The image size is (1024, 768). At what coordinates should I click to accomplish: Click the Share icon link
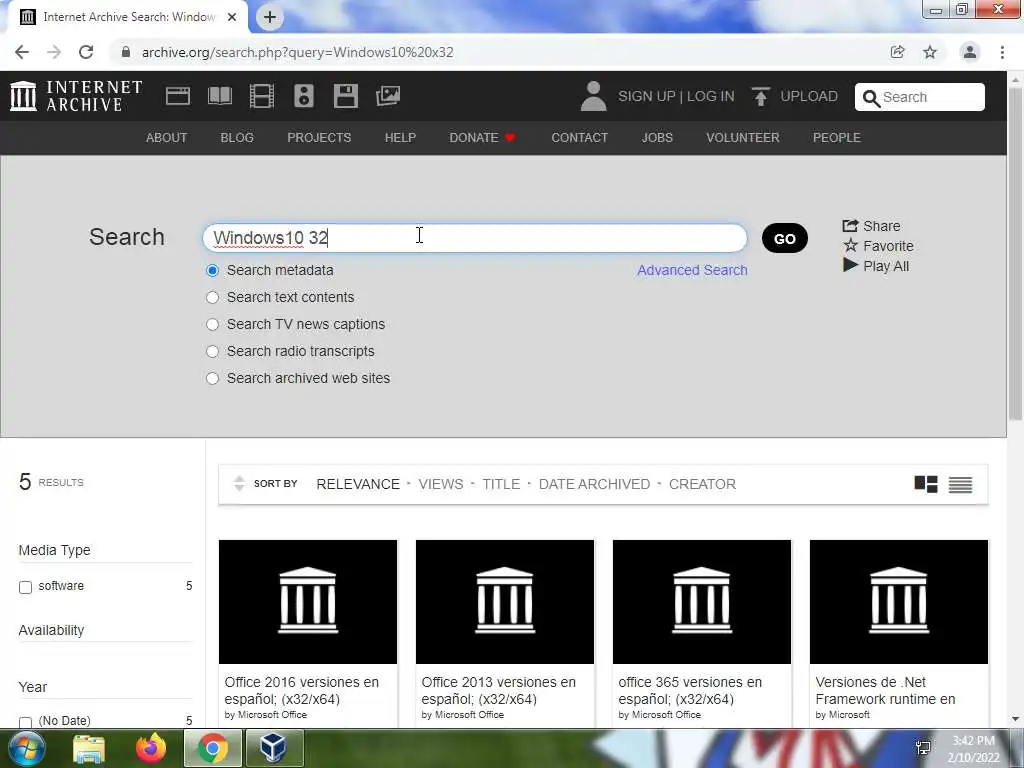(871, 226)
